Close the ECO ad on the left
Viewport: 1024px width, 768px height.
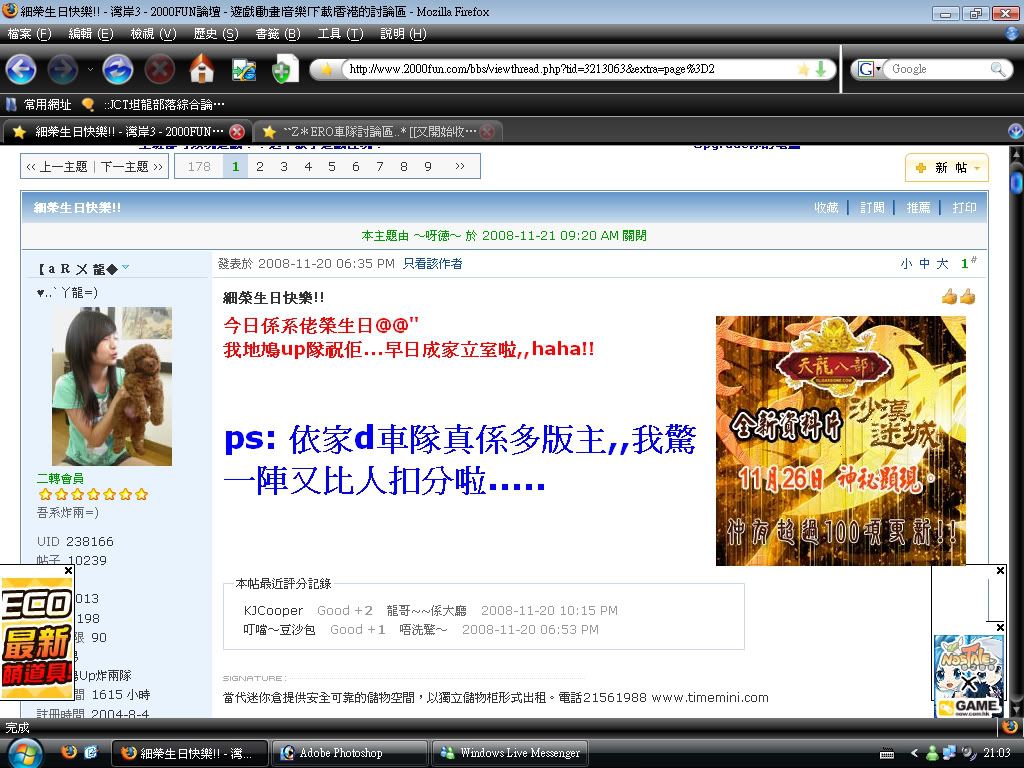click(x=68, y=571)
